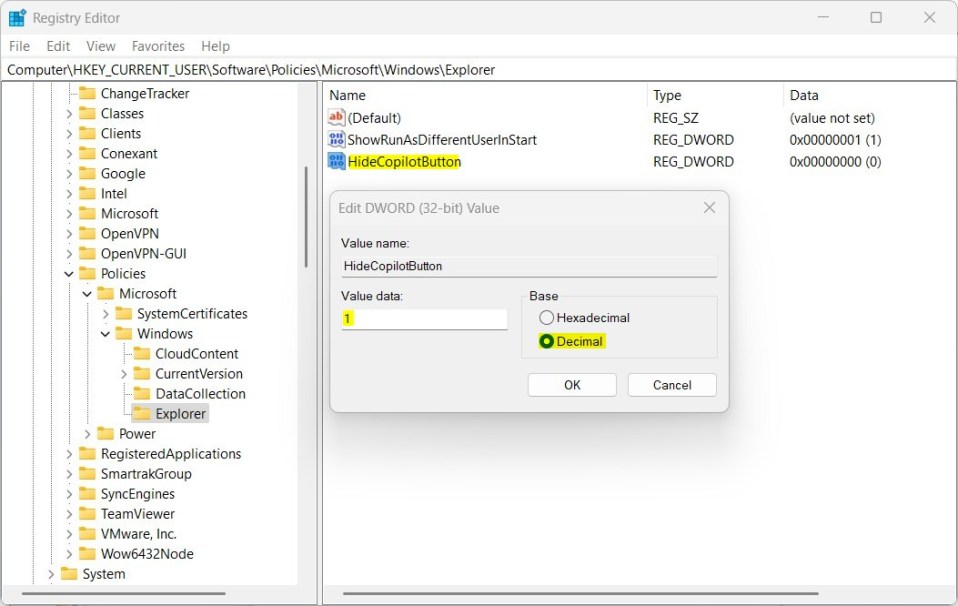Expand the CurrentVersion tree node
This screenshot has height=606, width=958.
[x=123, y=374]
